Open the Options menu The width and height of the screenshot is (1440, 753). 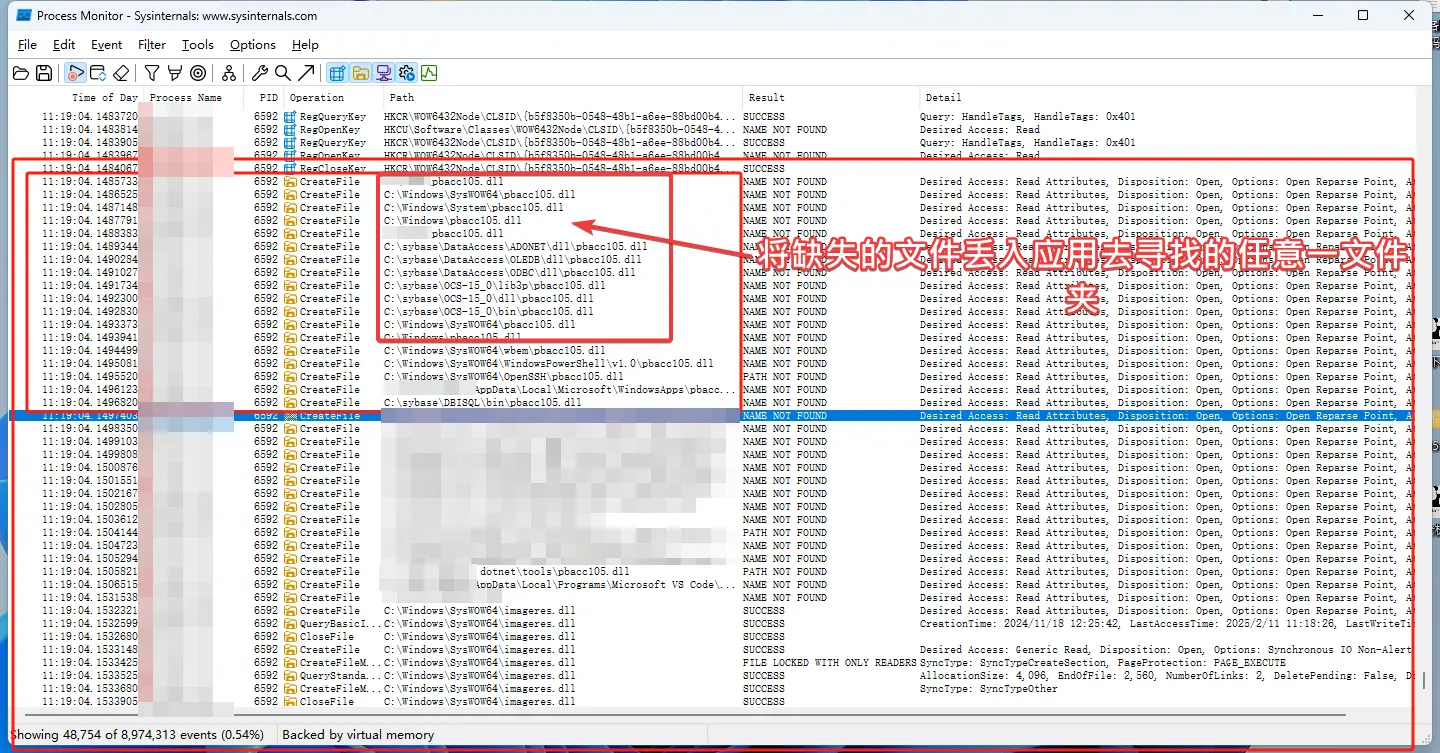pos(252,45)
